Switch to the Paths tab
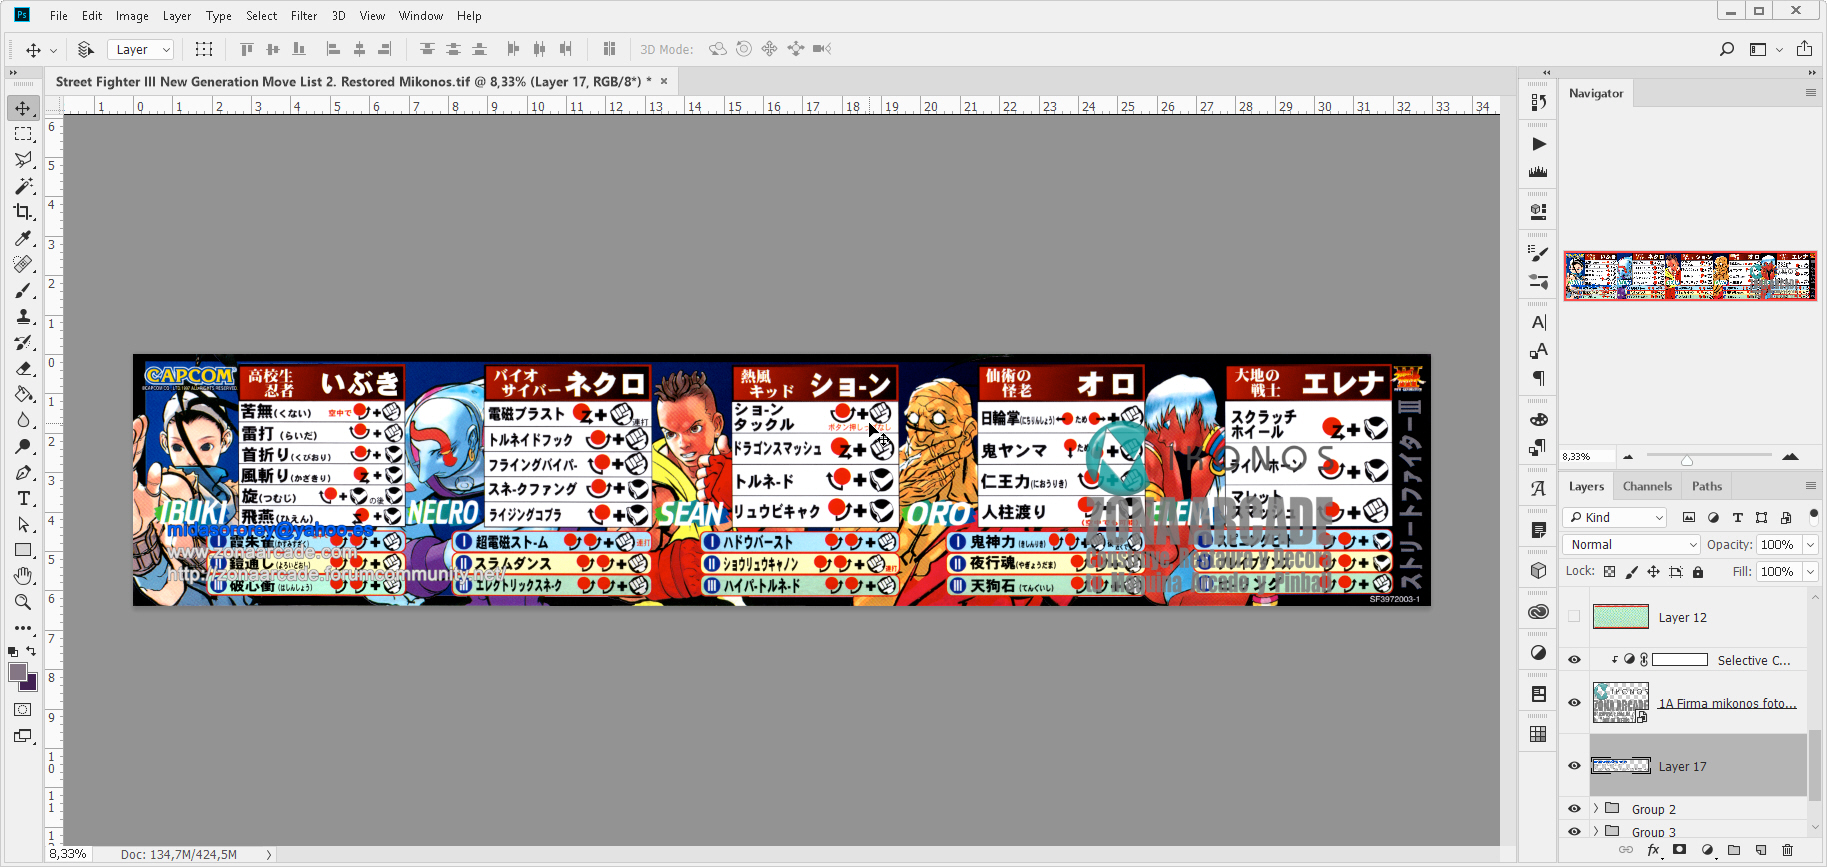1827x867 pixels. pos(1707,486)
